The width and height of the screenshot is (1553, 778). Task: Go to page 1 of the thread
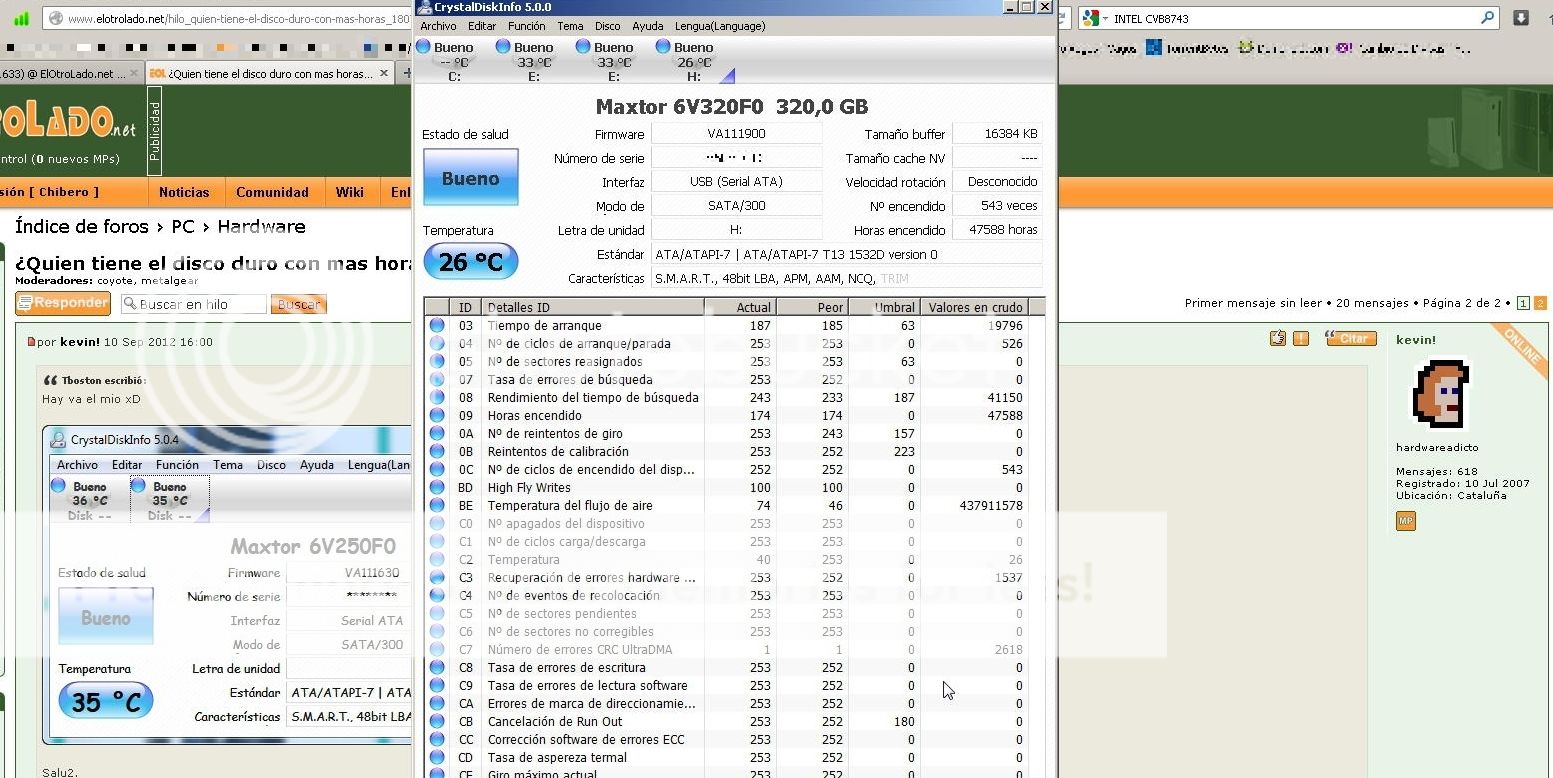[1523, 303]
